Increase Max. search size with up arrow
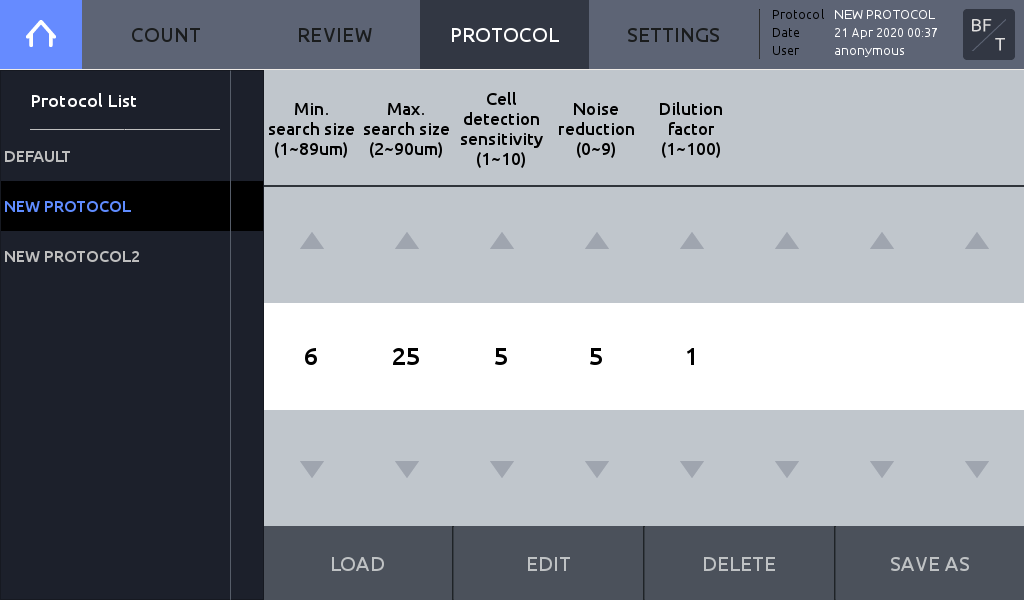The width and height of the screenshot is (1024, 600). tap(407, 241)
